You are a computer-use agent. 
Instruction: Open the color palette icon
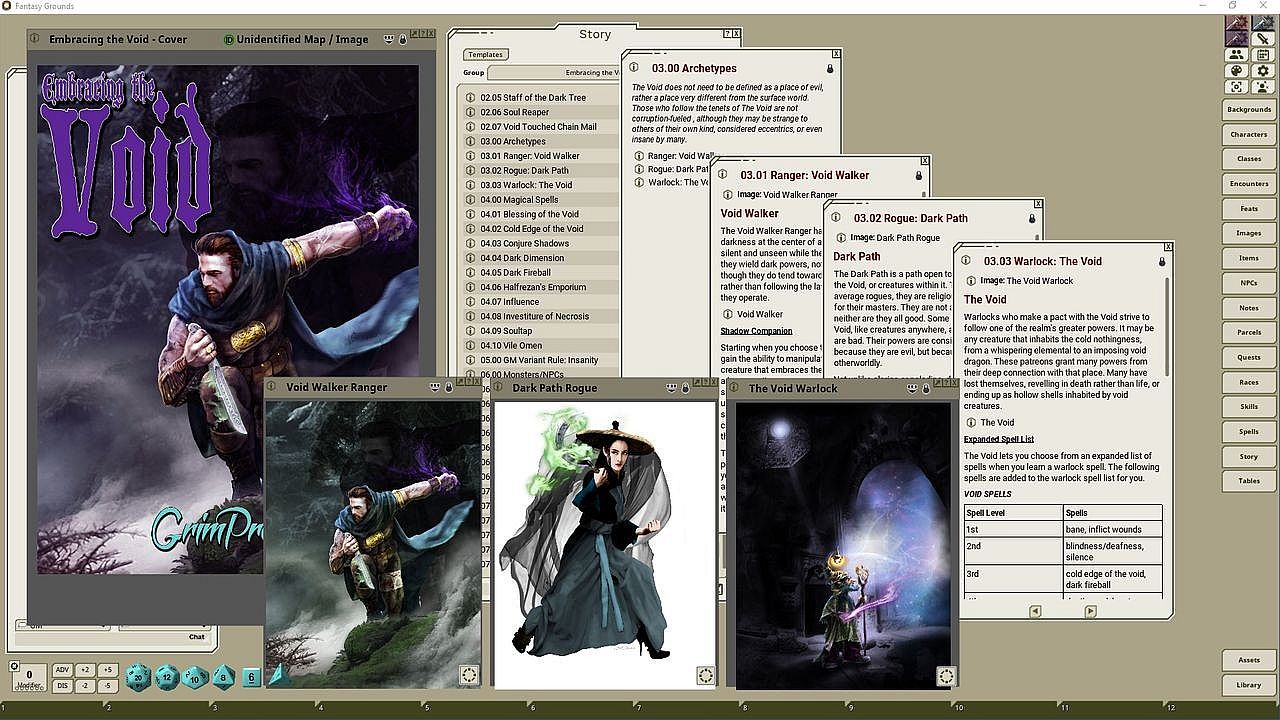click(1236, 71)
